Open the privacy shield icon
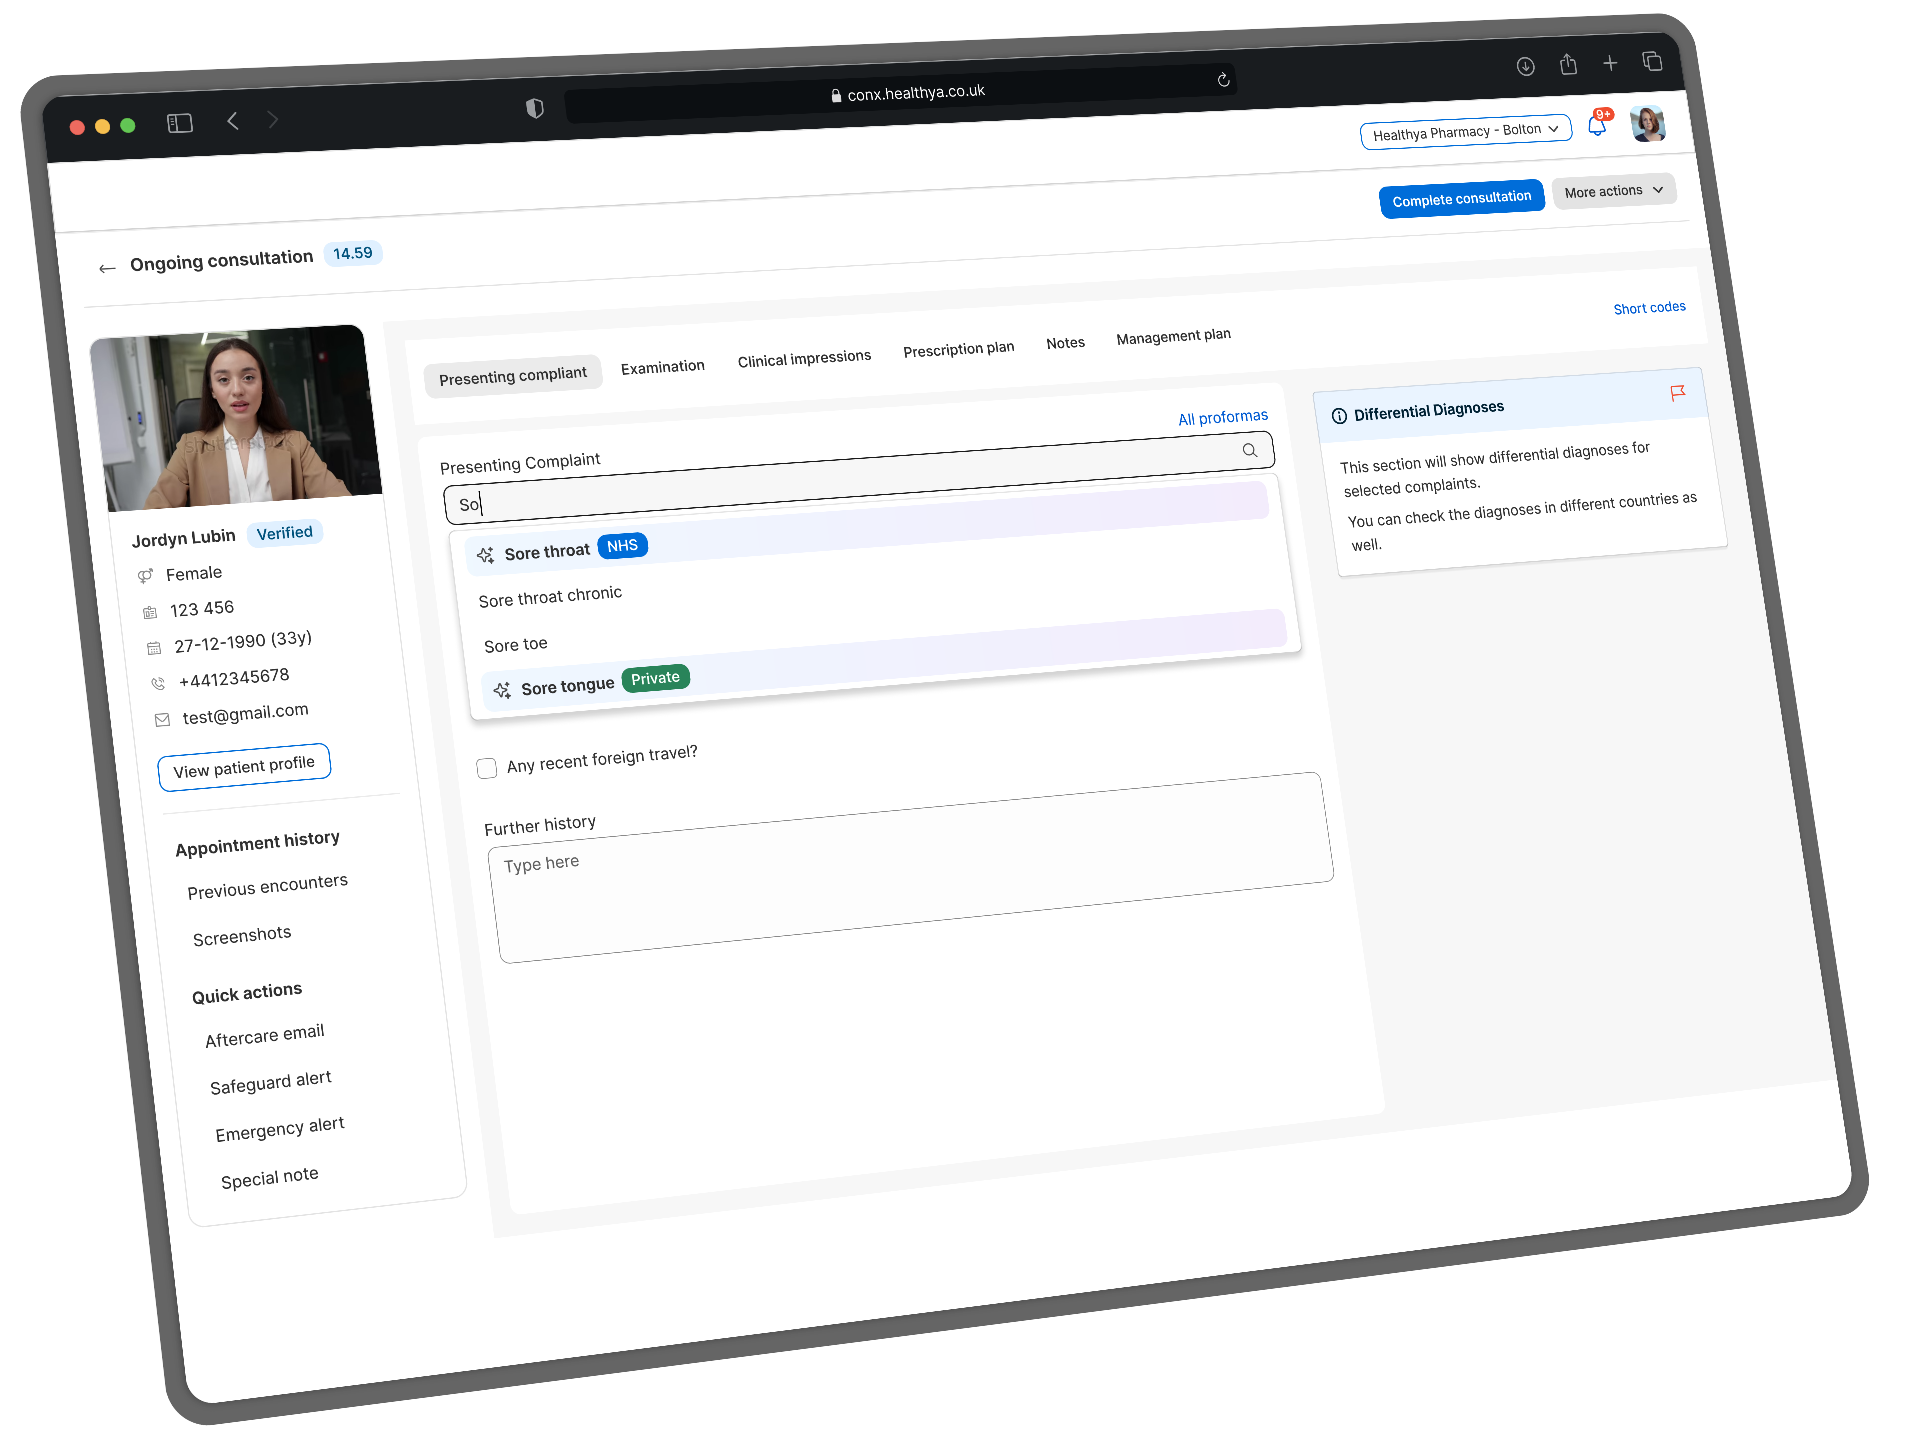Image resolution: width=1920 pixels, height=1440 pixels. click(x=535, y=108)
